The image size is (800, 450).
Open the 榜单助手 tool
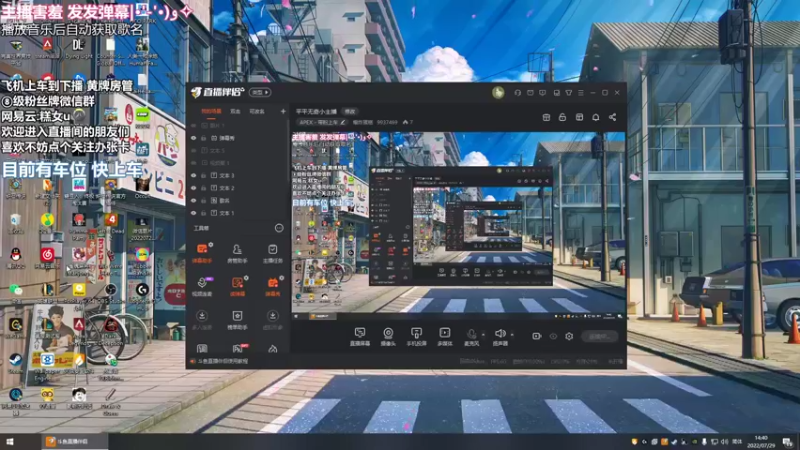point(237,319)
